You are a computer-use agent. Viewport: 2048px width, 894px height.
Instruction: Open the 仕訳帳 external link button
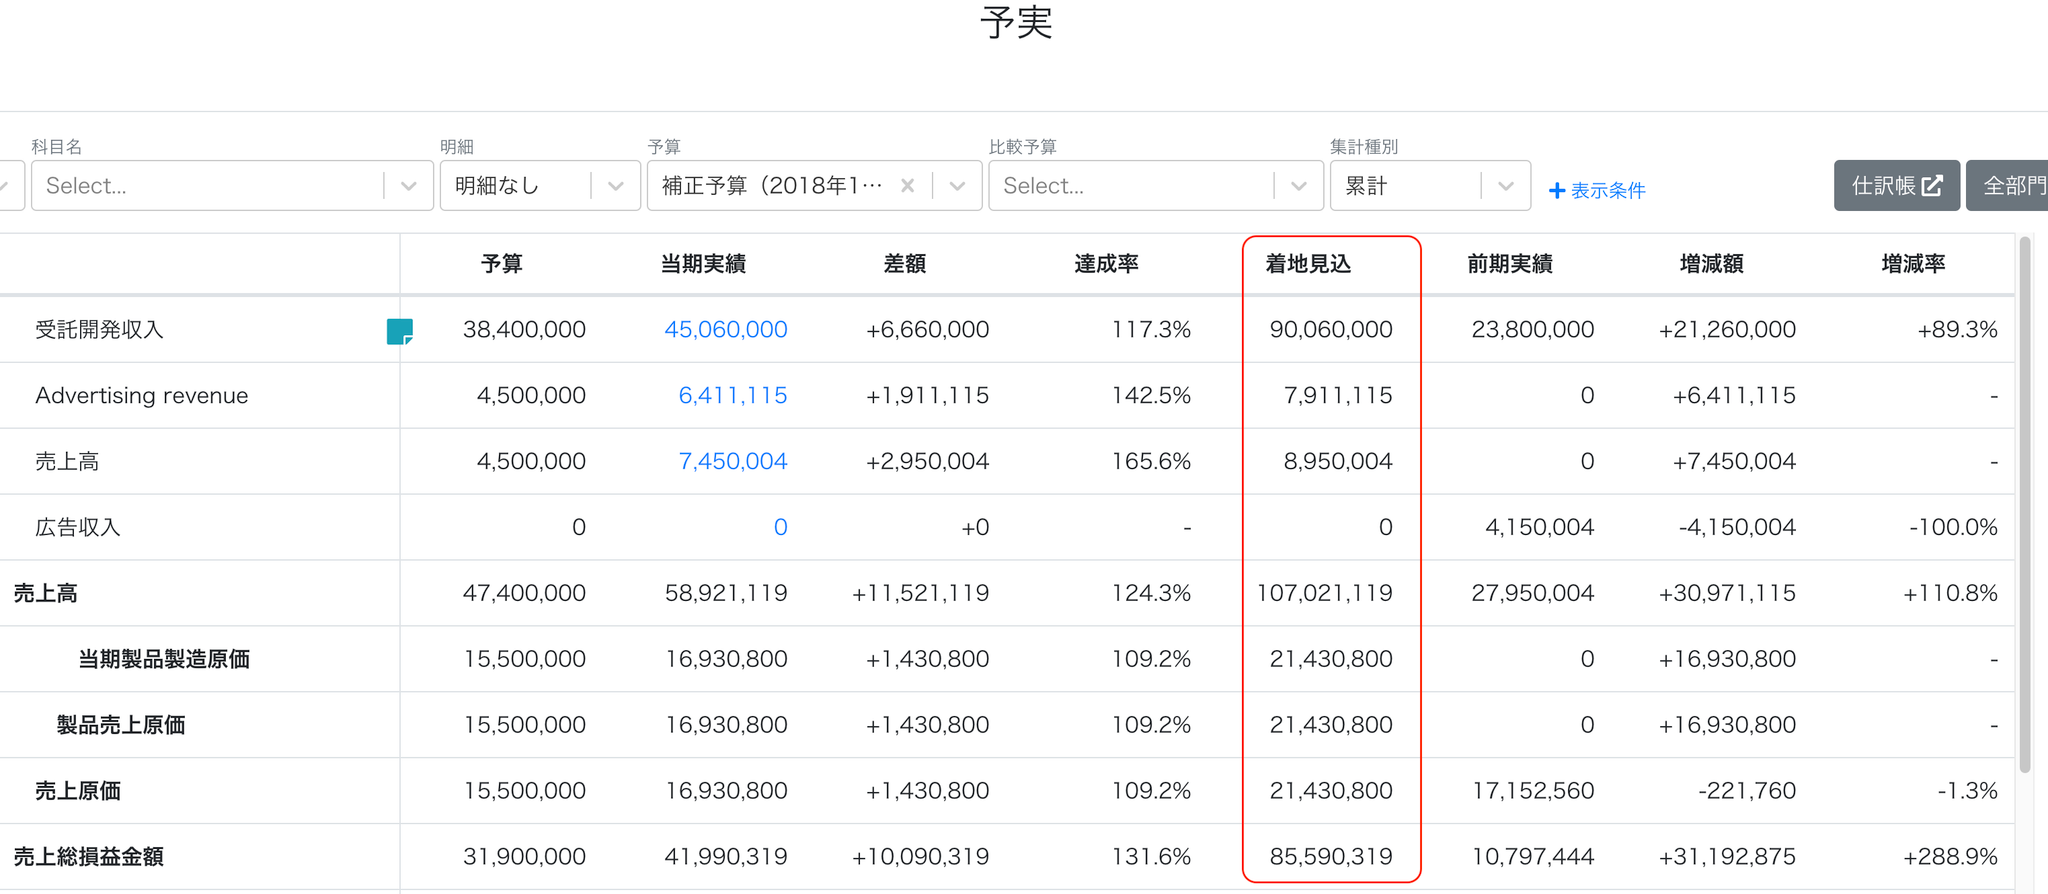click(x=1896, y=186)
